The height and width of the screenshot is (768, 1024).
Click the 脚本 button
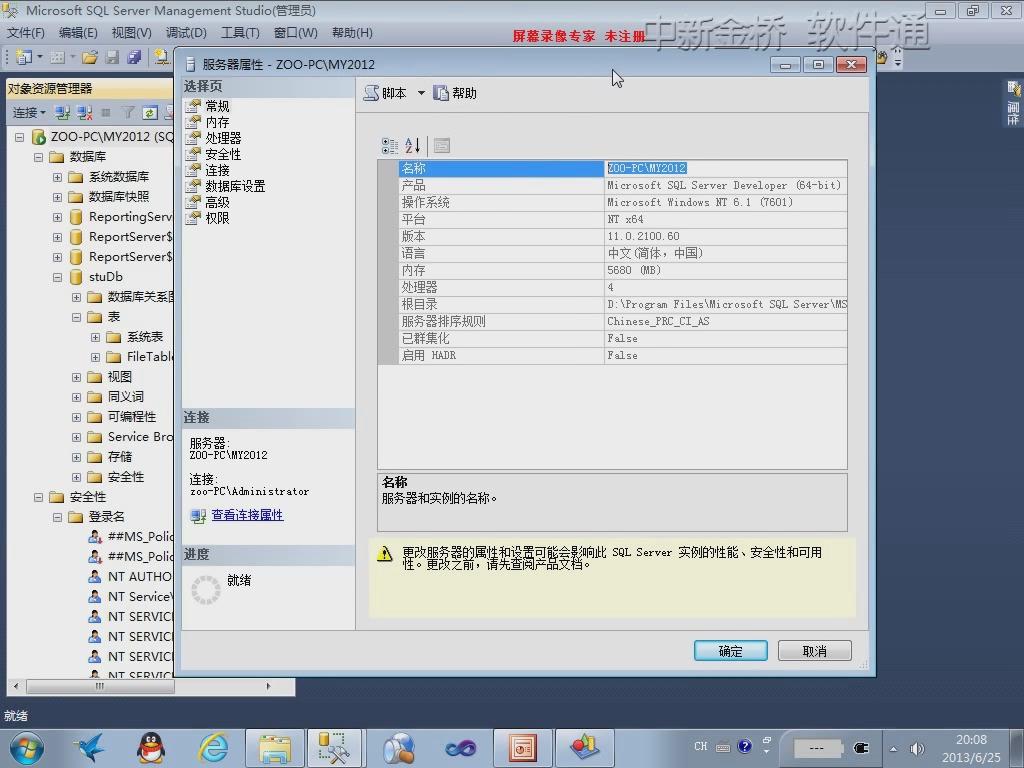386,93
